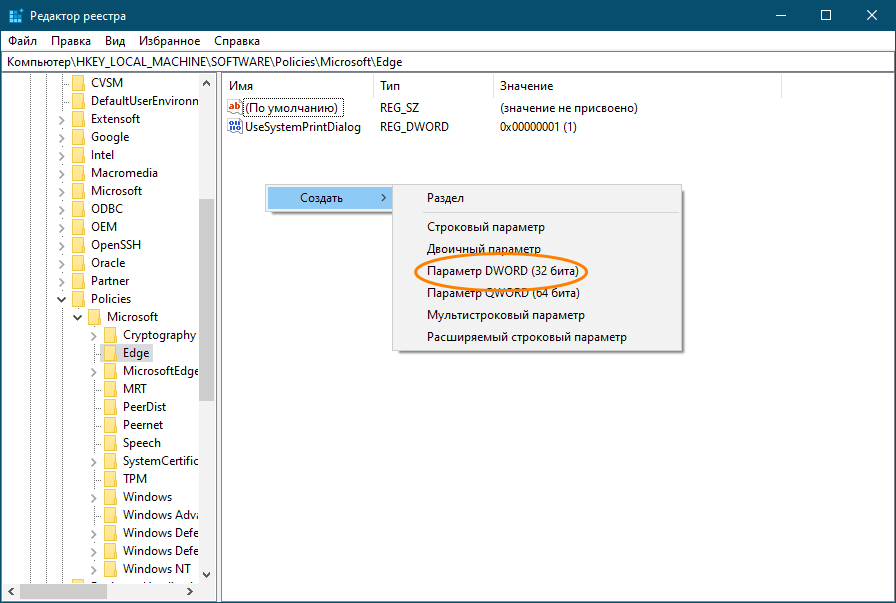
Task: Select the Speech folder icon
Action: 110,443
